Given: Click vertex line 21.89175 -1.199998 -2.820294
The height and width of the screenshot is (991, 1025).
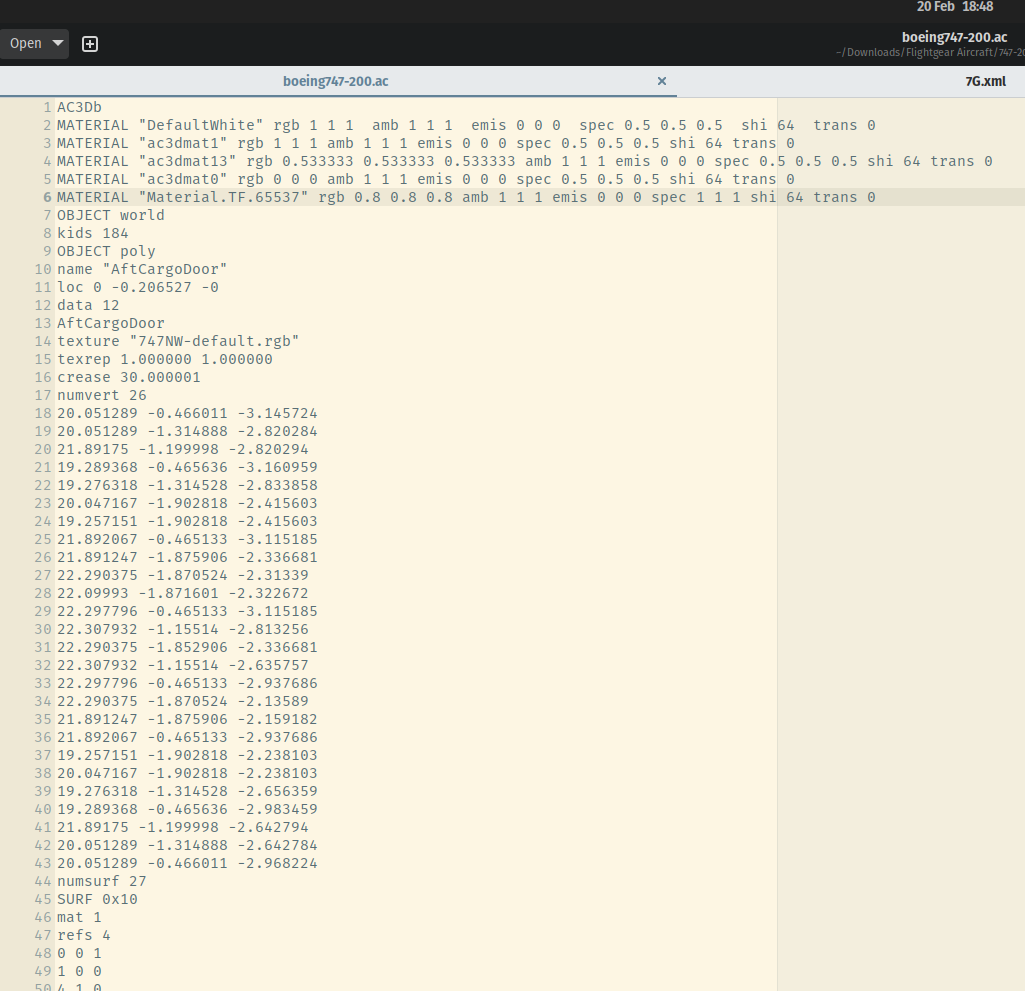Looking at the screenshot, I should click(182, 449).
